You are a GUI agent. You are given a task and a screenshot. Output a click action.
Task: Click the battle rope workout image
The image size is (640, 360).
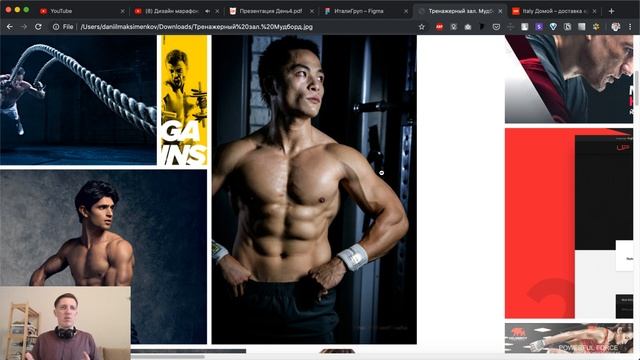click(78, 100)
